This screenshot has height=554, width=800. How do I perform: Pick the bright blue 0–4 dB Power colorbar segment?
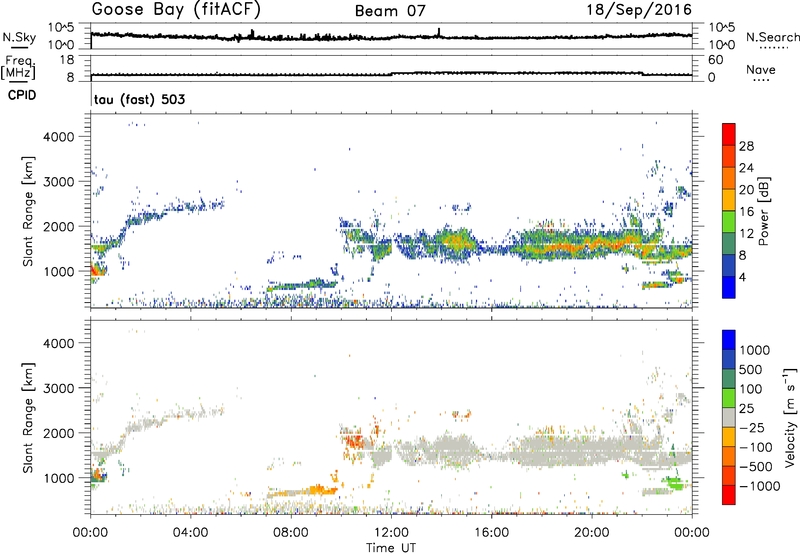point(729,287)
